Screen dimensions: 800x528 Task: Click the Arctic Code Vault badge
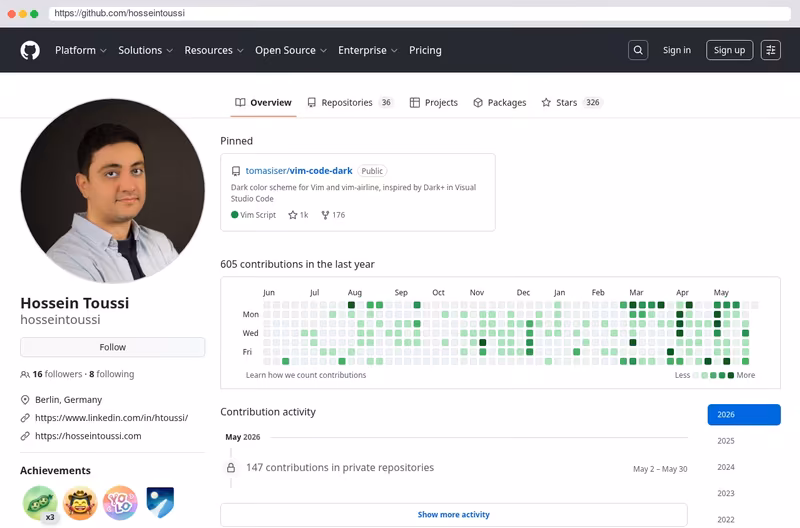coord(160,502)
